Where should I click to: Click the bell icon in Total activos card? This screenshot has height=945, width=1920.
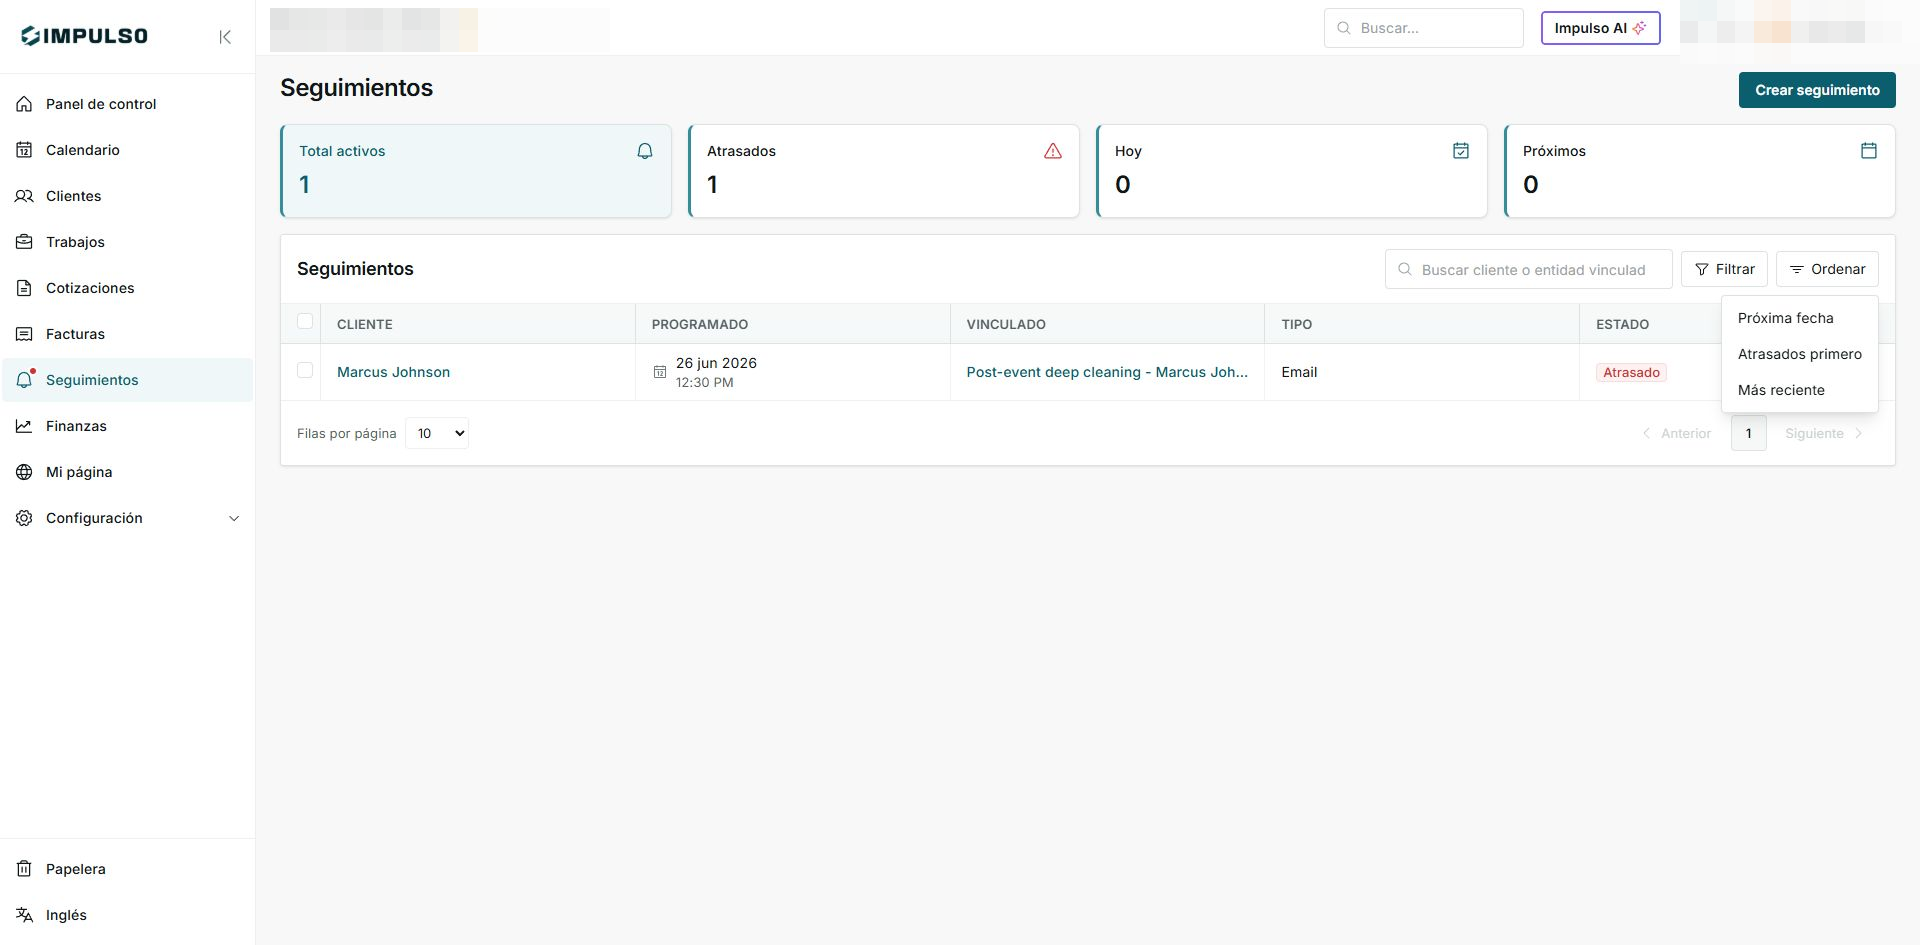(645, 151)
